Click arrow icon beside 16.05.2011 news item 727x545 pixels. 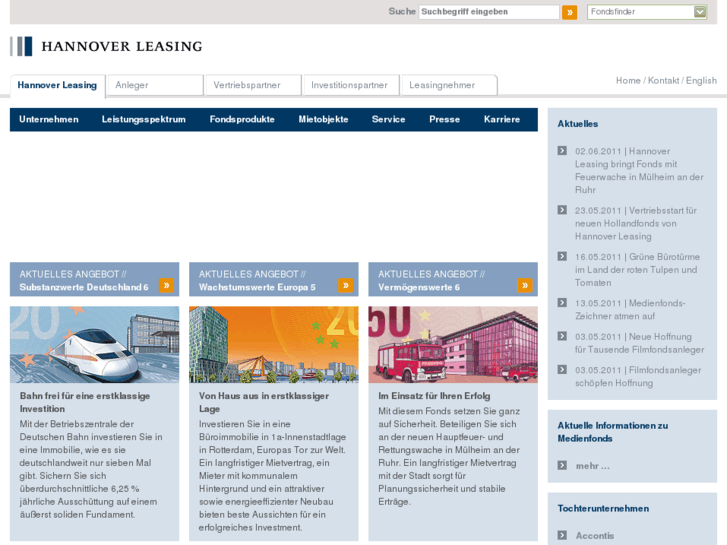coord(562,256)
